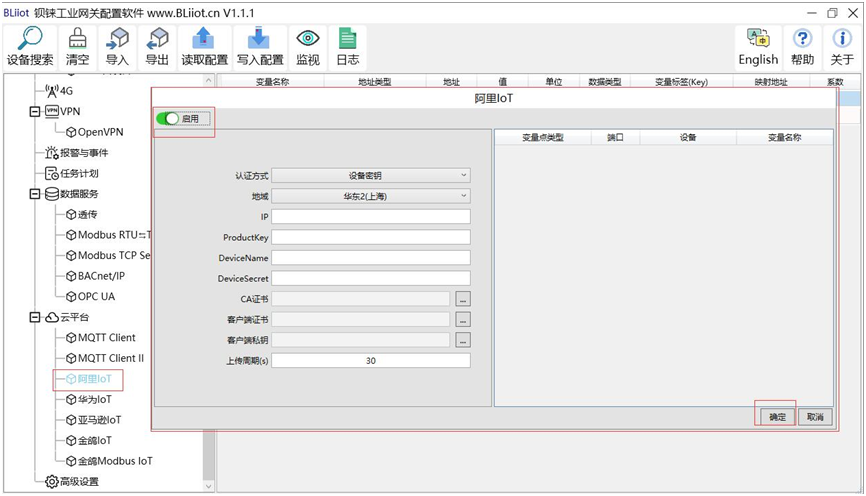Select the MQTT Client II tree item
866x496 pixels.
point(105,358)
